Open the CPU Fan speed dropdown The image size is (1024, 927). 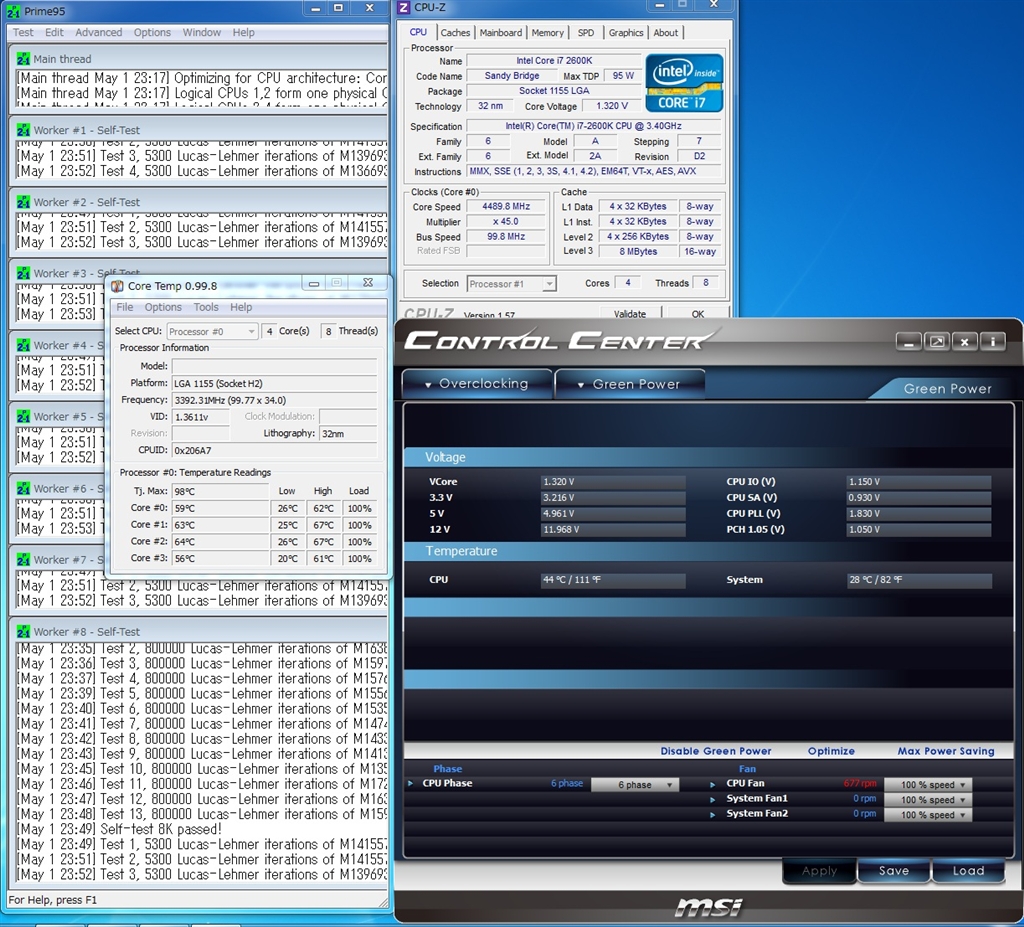pyautogui.click(x=927, y=785)
